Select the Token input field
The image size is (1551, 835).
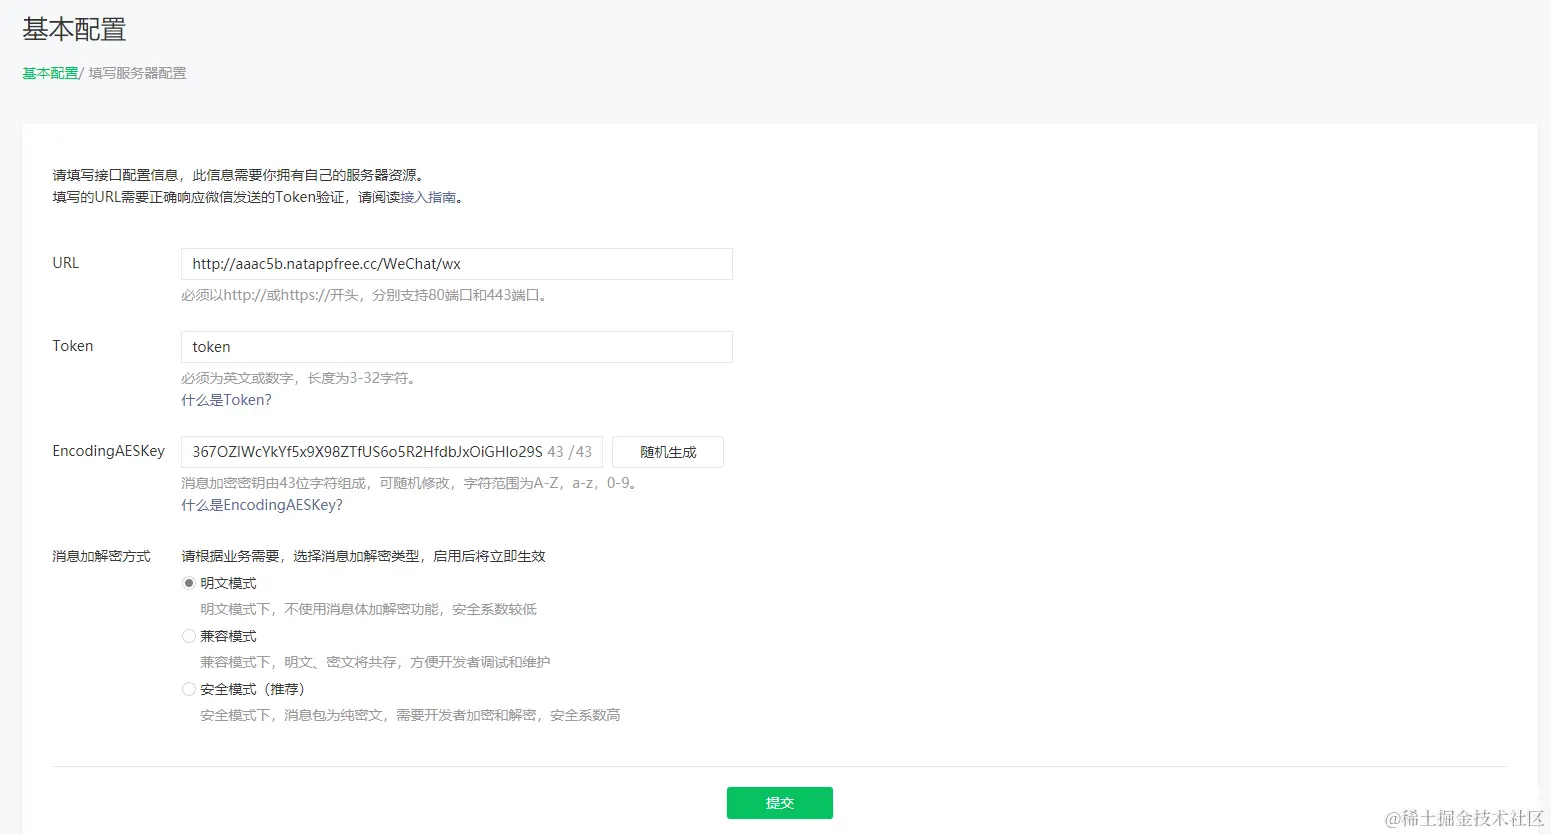coord(456,346)
